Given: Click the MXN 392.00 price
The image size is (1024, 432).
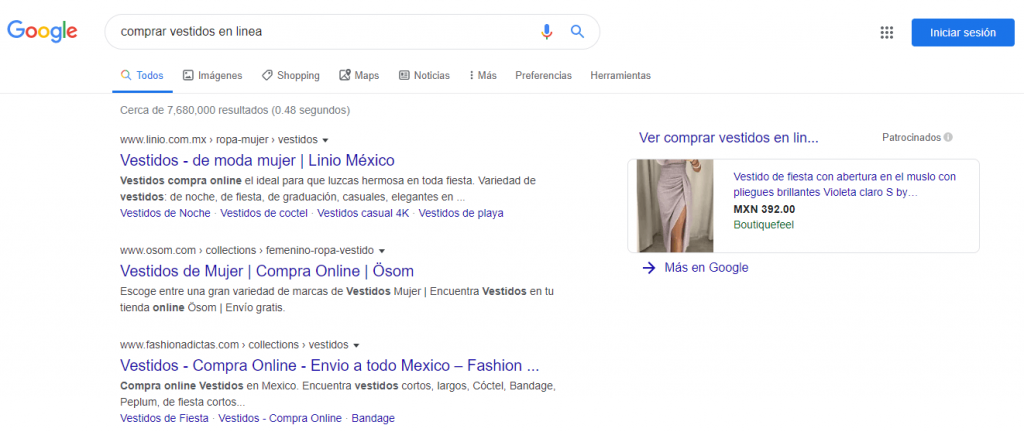Looking at the screenshot, I should click(764, 209).
